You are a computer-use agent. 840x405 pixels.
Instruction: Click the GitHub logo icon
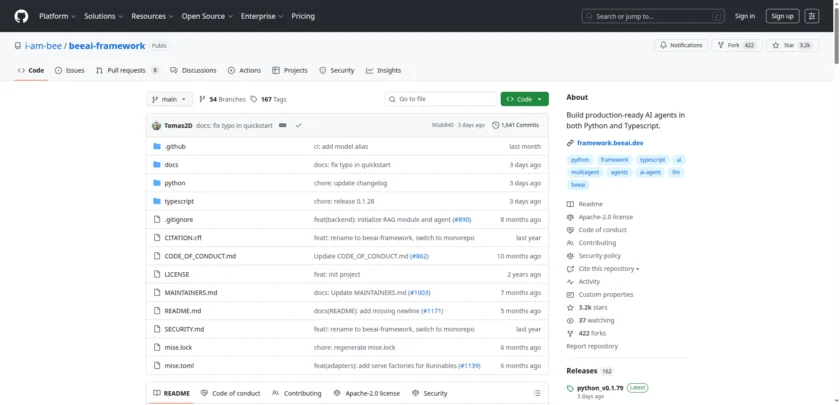pos(21,16)
